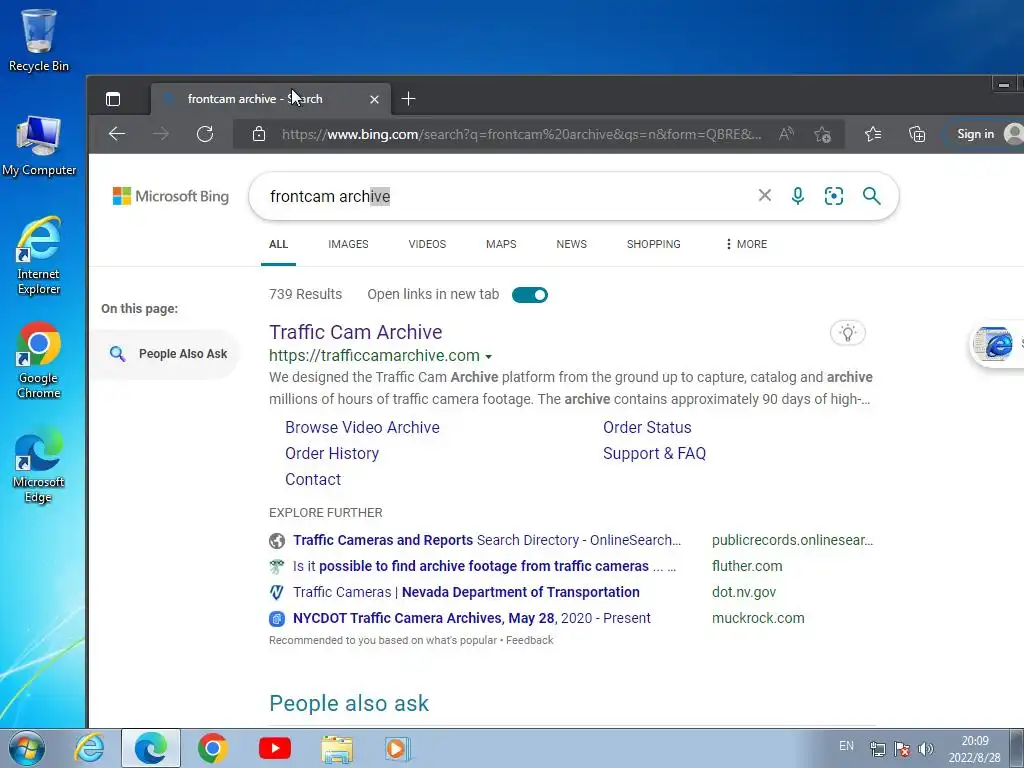Add this page to favorites
The image size is (1024, 768).
822,134
